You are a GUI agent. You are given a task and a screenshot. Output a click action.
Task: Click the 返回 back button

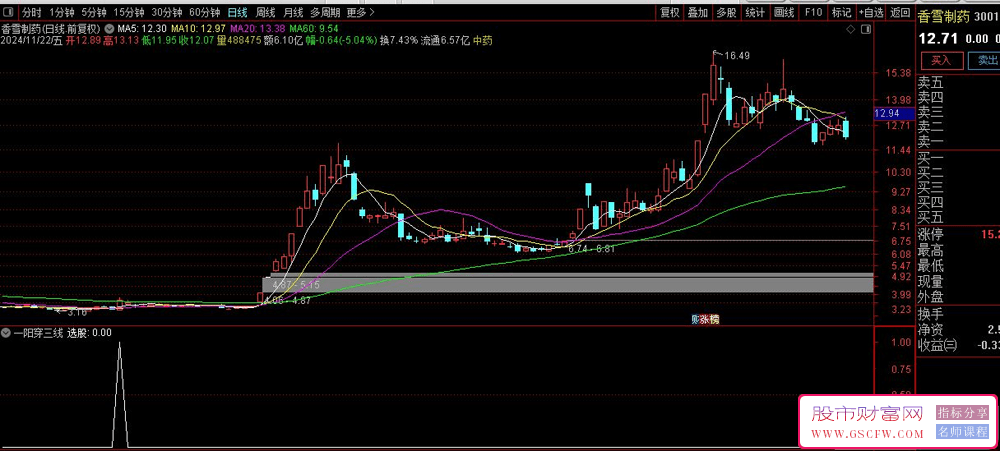click(900, 12)
